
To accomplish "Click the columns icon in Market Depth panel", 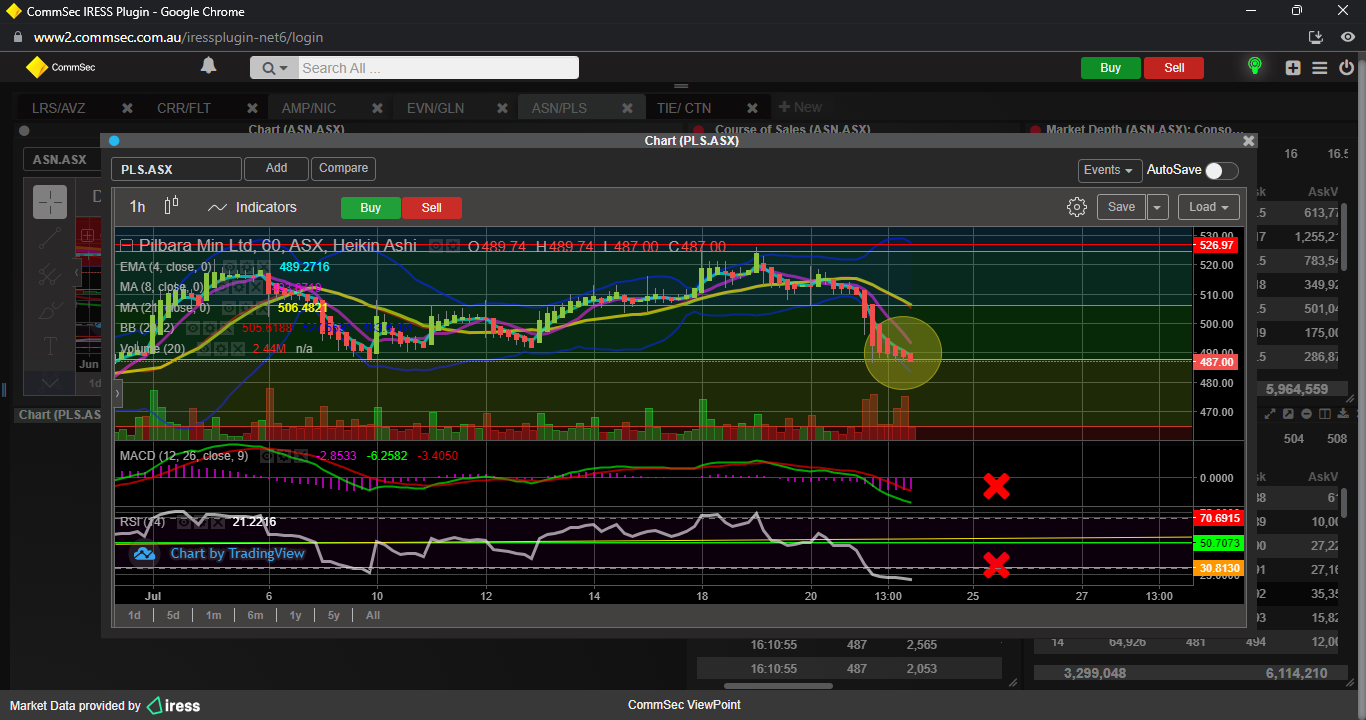I will pos(1325,413).
